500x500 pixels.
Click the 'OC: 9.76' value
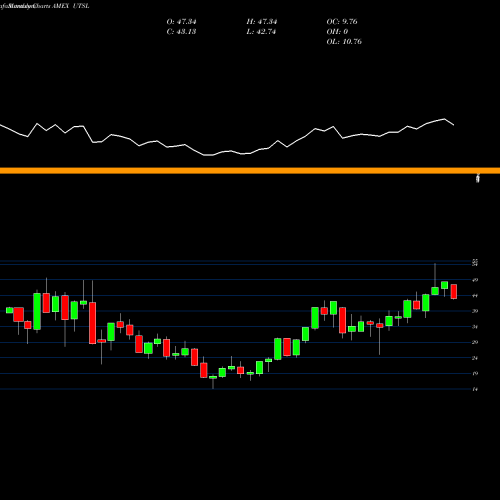pos(342,22)
